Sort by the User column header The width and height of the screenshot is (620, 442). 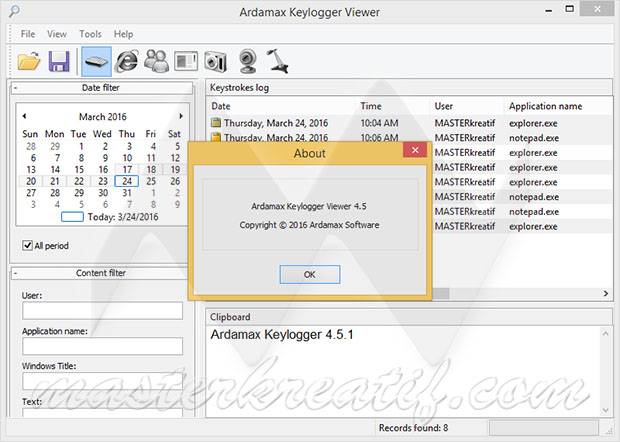point(467,106)
